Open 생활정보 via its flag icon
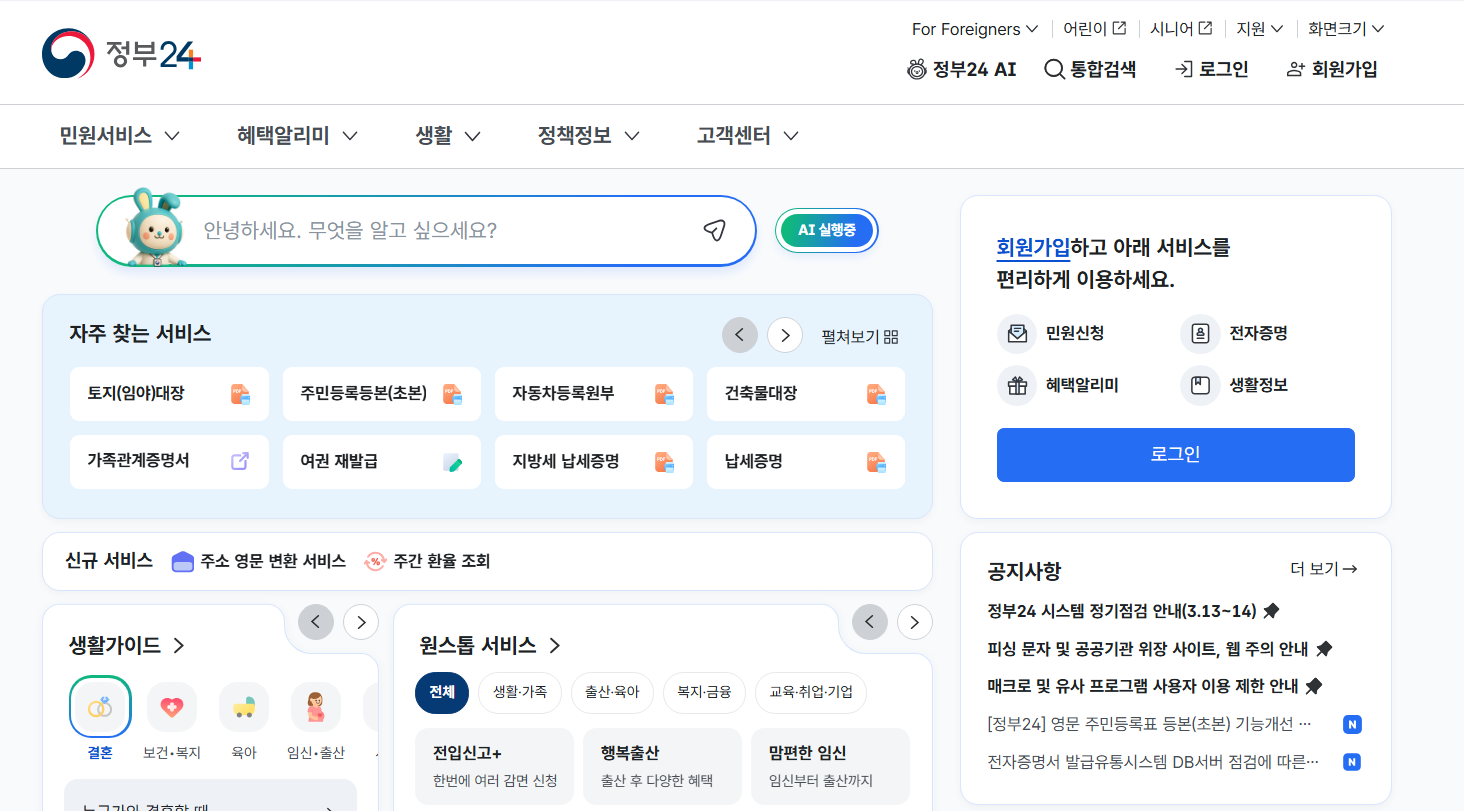 click(1199, 386)
